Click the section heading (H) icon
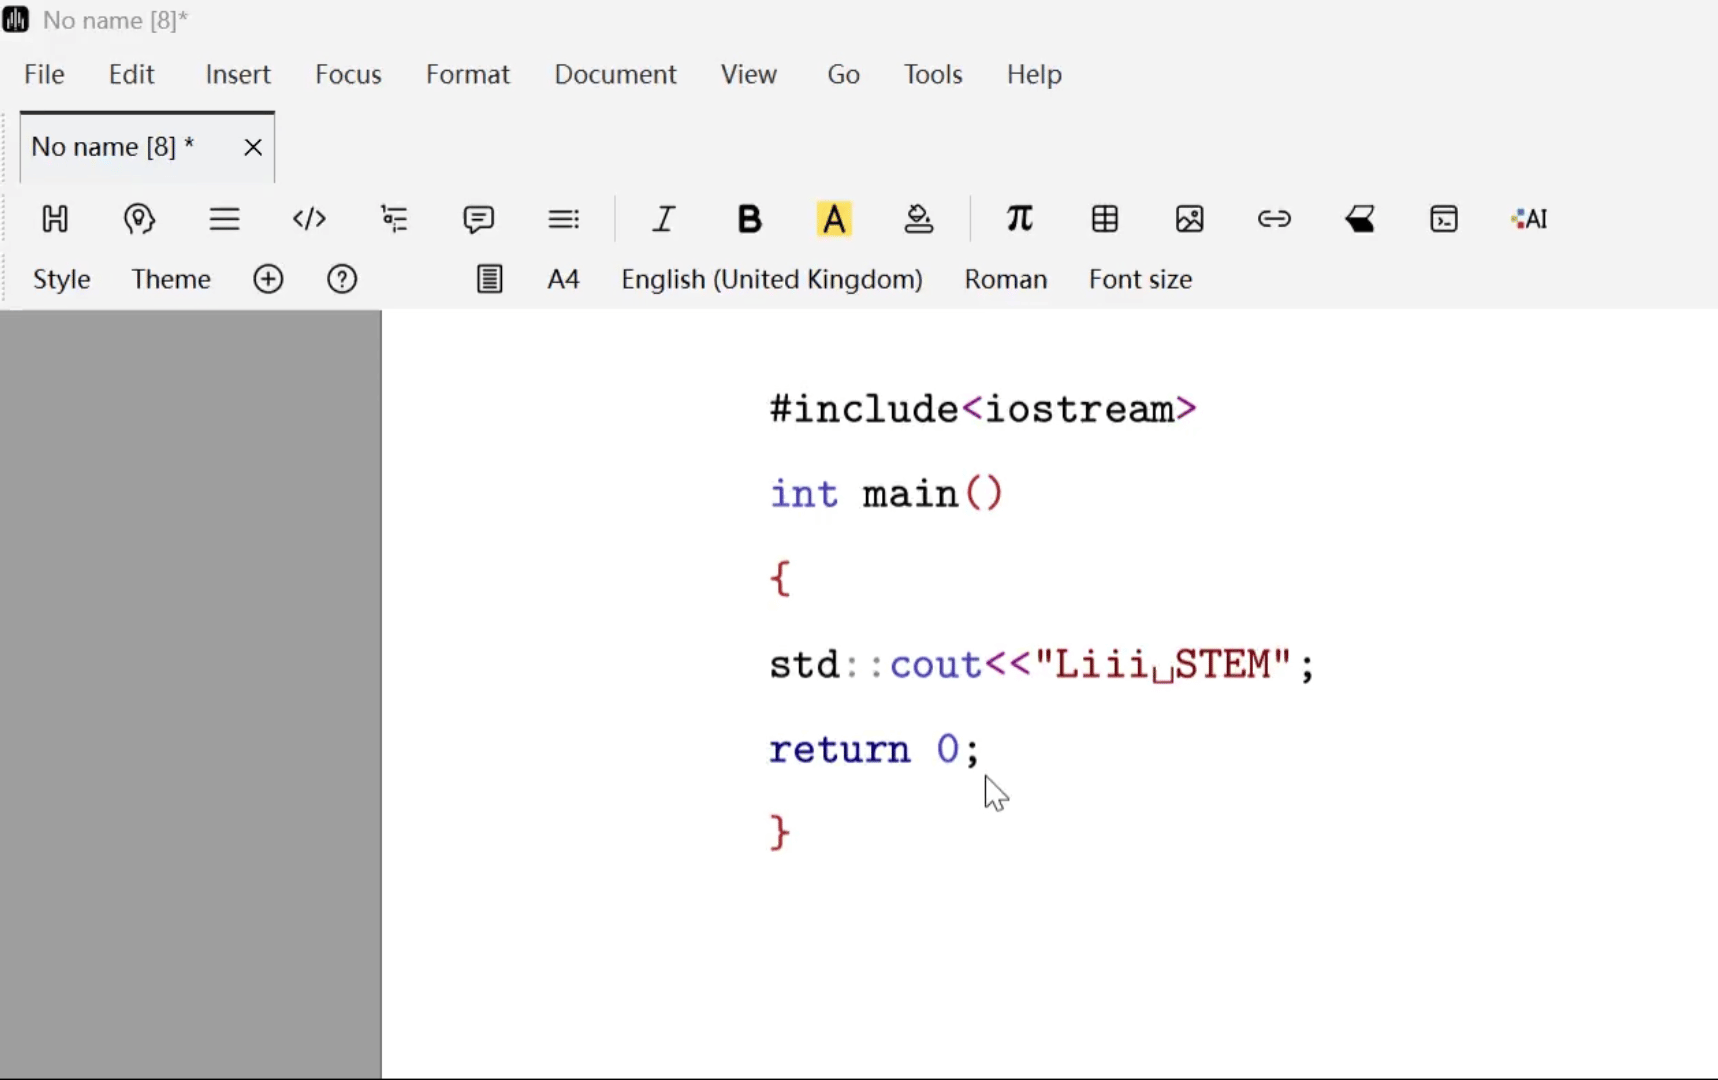The width and height of the screenshot is (1718, 1080). (55, 218)
